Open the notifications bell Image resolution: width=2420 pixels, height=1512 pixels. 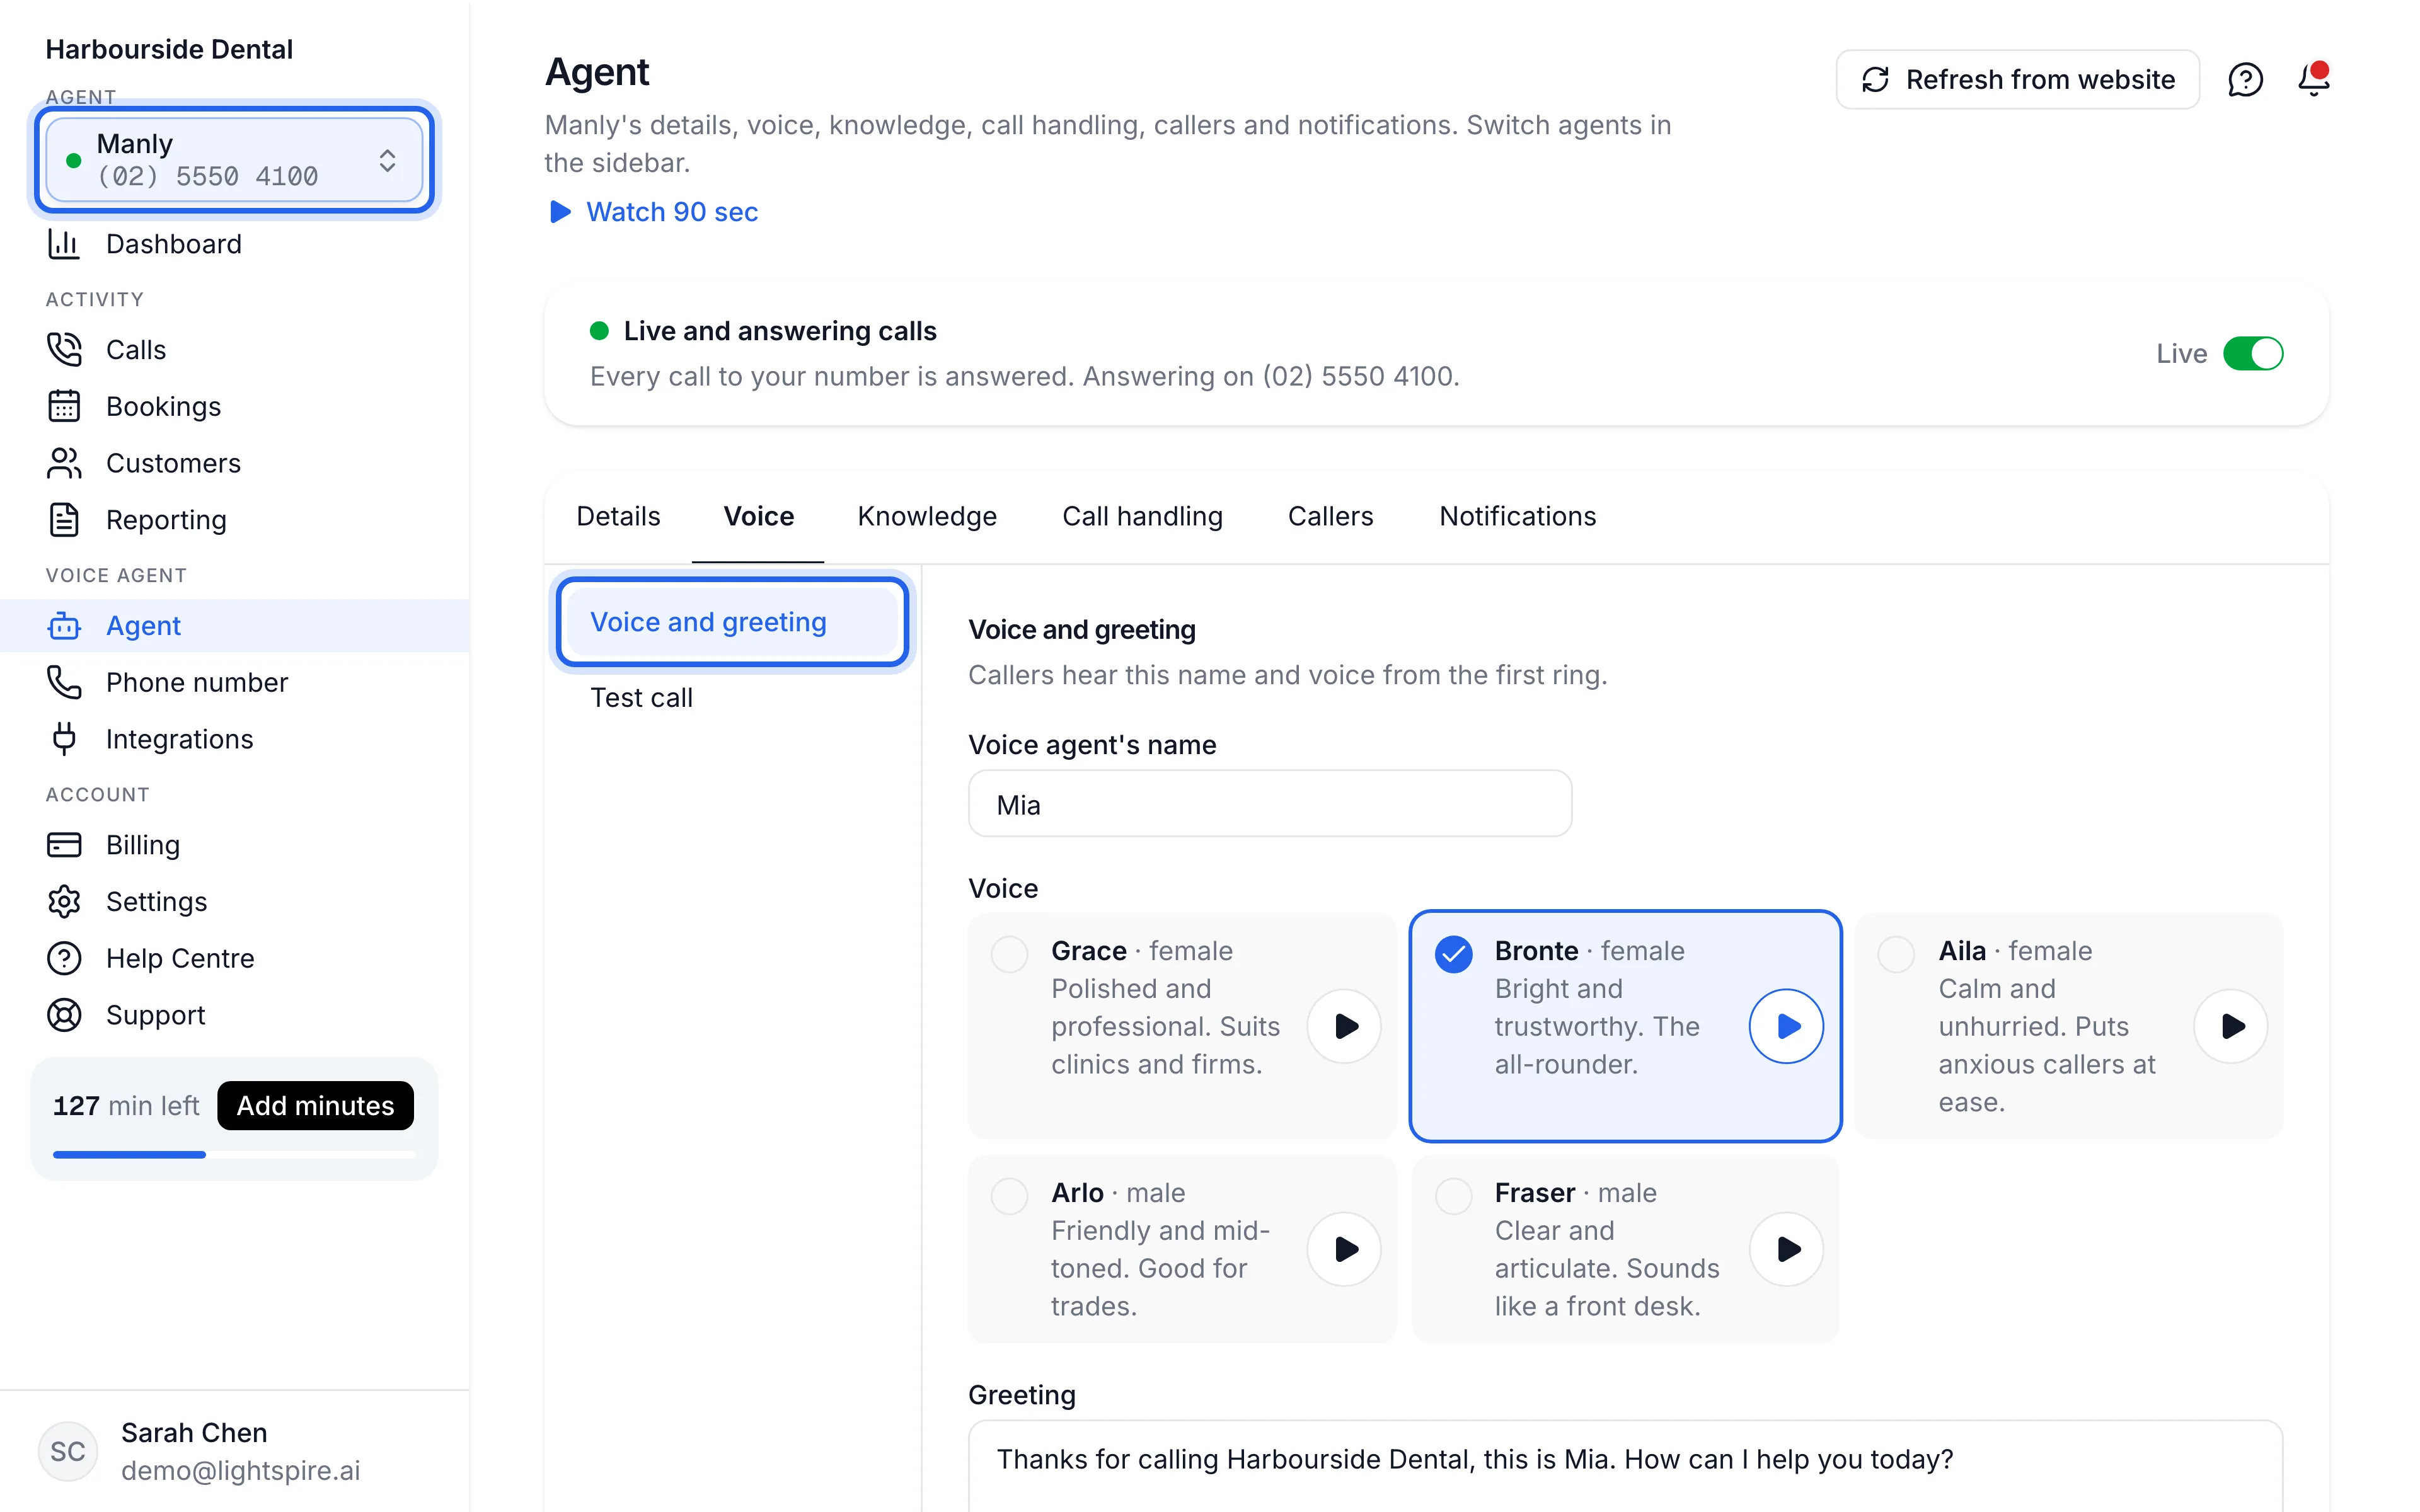(2313, 79)
